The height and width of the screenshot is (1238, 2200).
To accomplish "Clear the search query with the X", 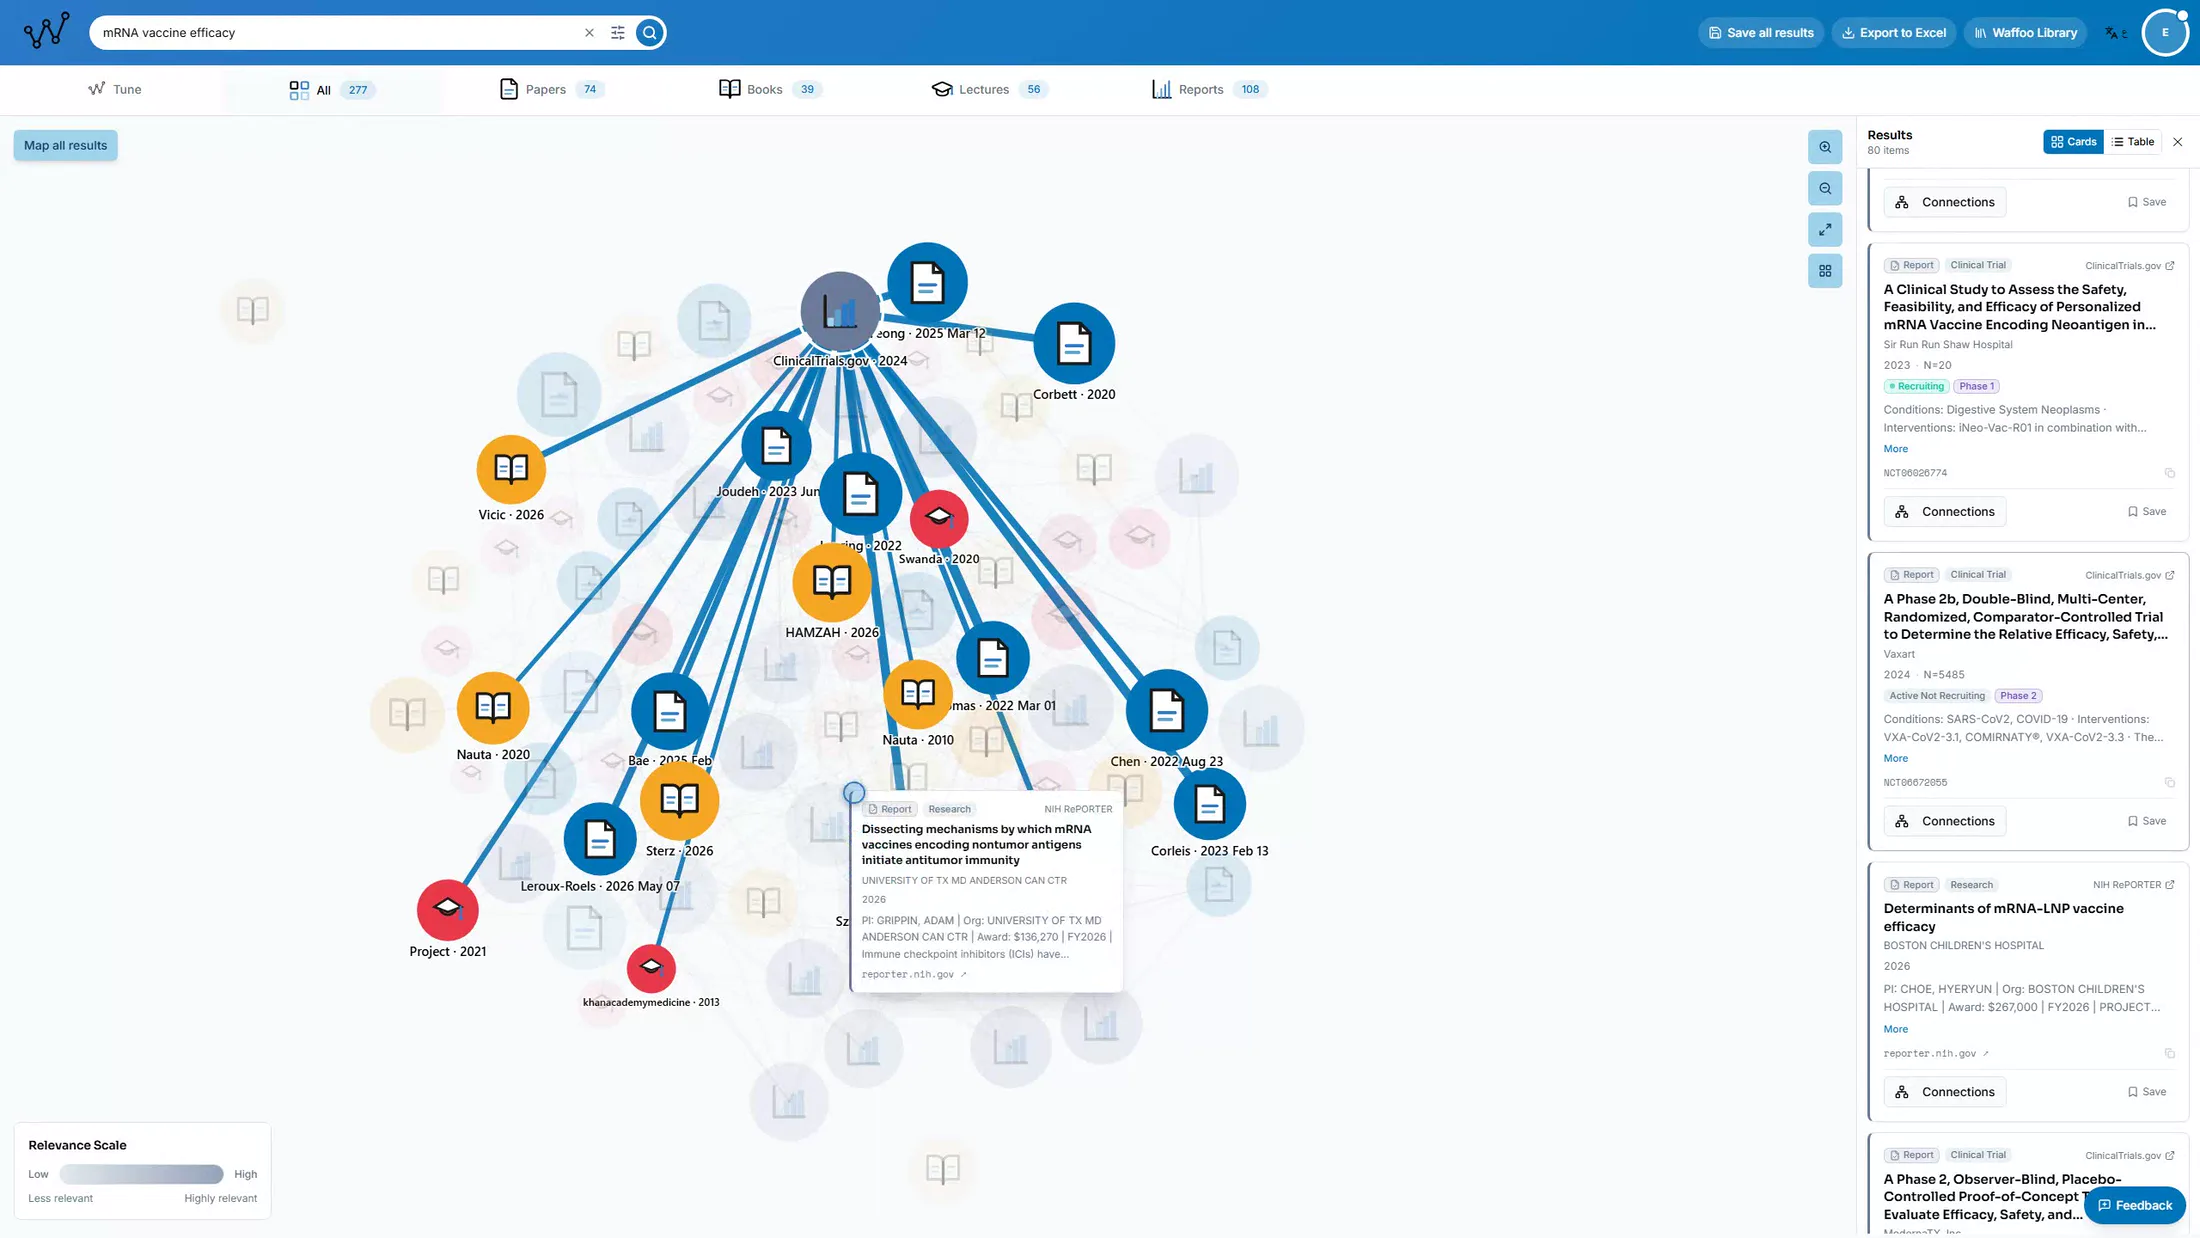I will pyautogui.click(x=589, y=33).
